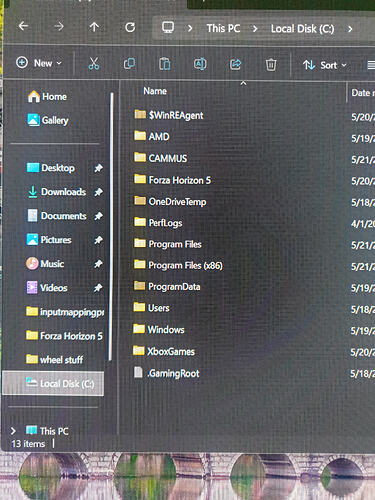The width and height of the screenshot is (375, 500).
Task: Open the New item dropdown
Action: coord(39,63)
